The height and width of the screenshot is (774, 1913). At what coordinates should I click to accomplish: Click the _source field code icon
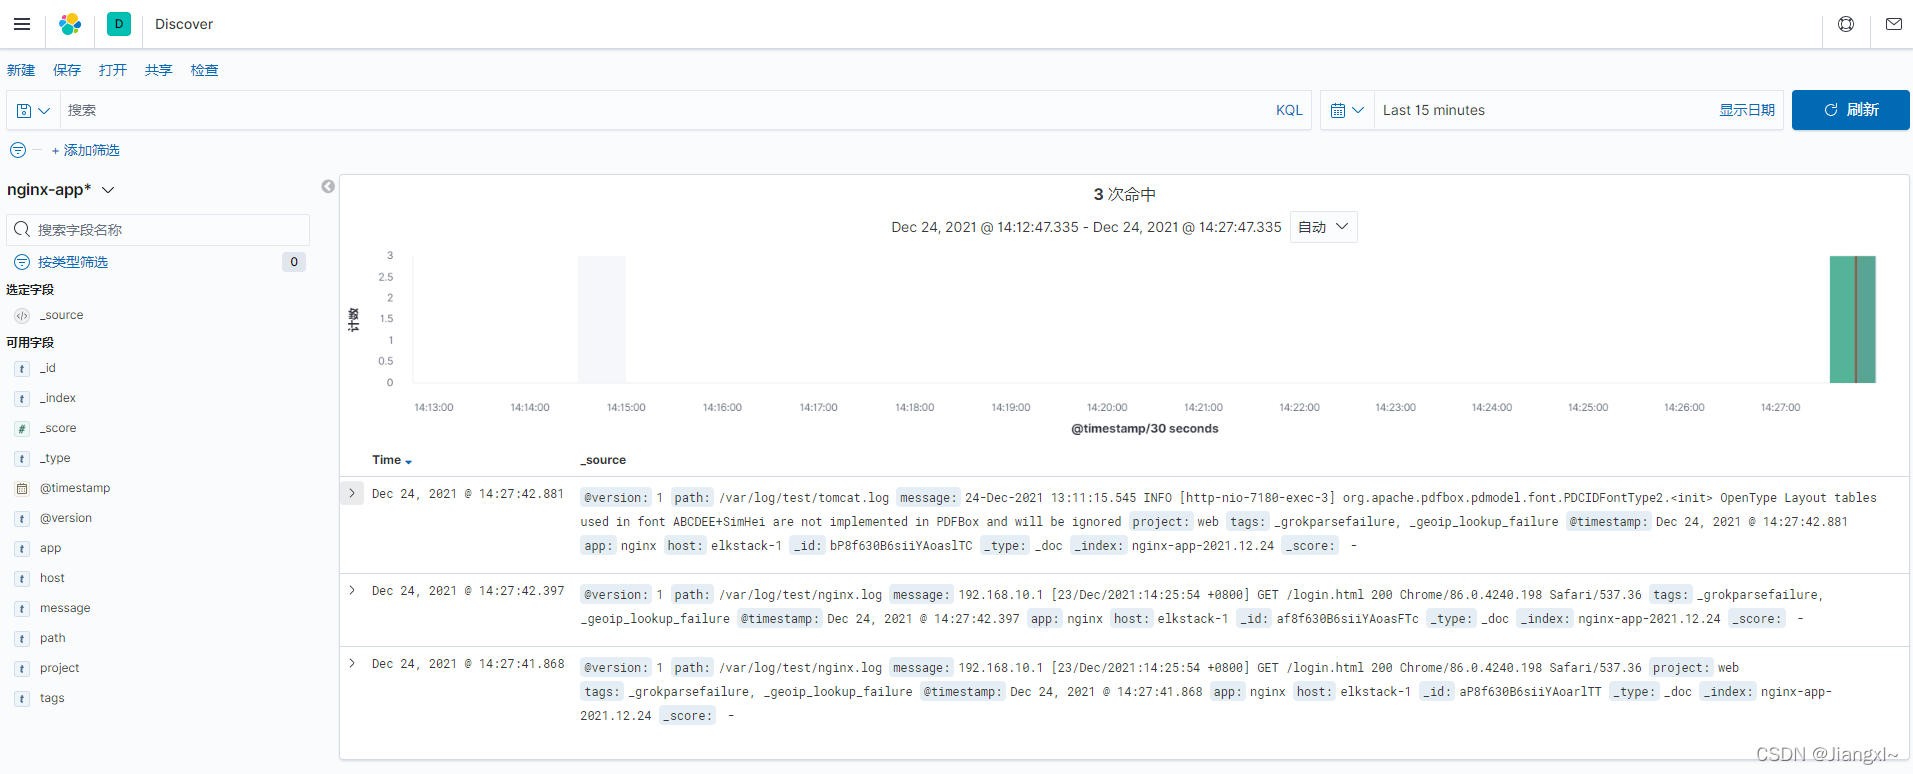[x=22, y=316]
